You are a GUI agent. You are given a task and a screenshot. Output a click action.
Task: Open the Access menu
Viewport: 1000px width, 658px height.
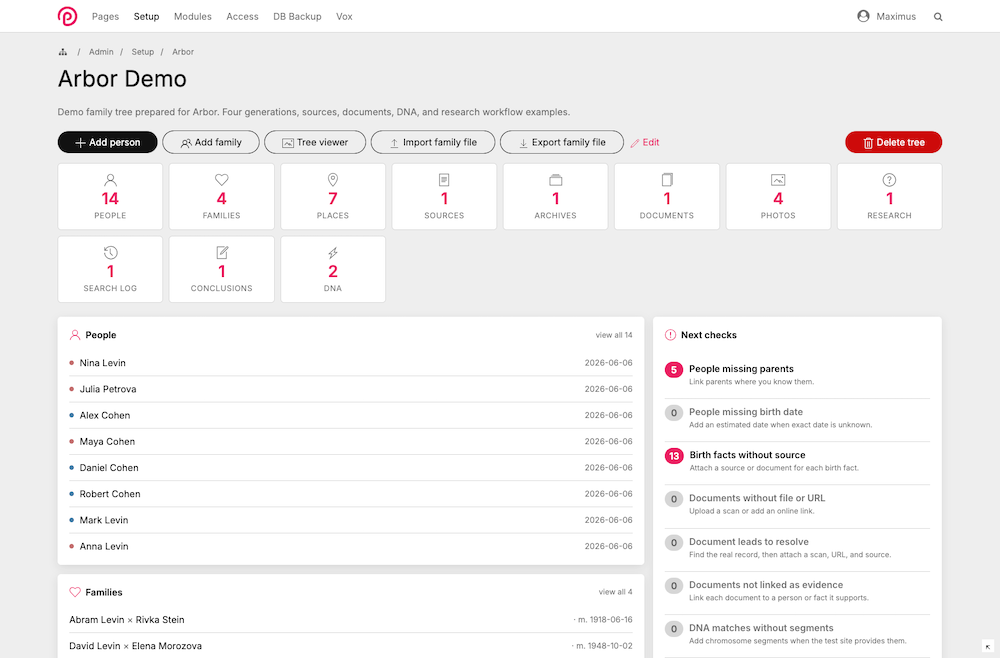click(242, 17)
